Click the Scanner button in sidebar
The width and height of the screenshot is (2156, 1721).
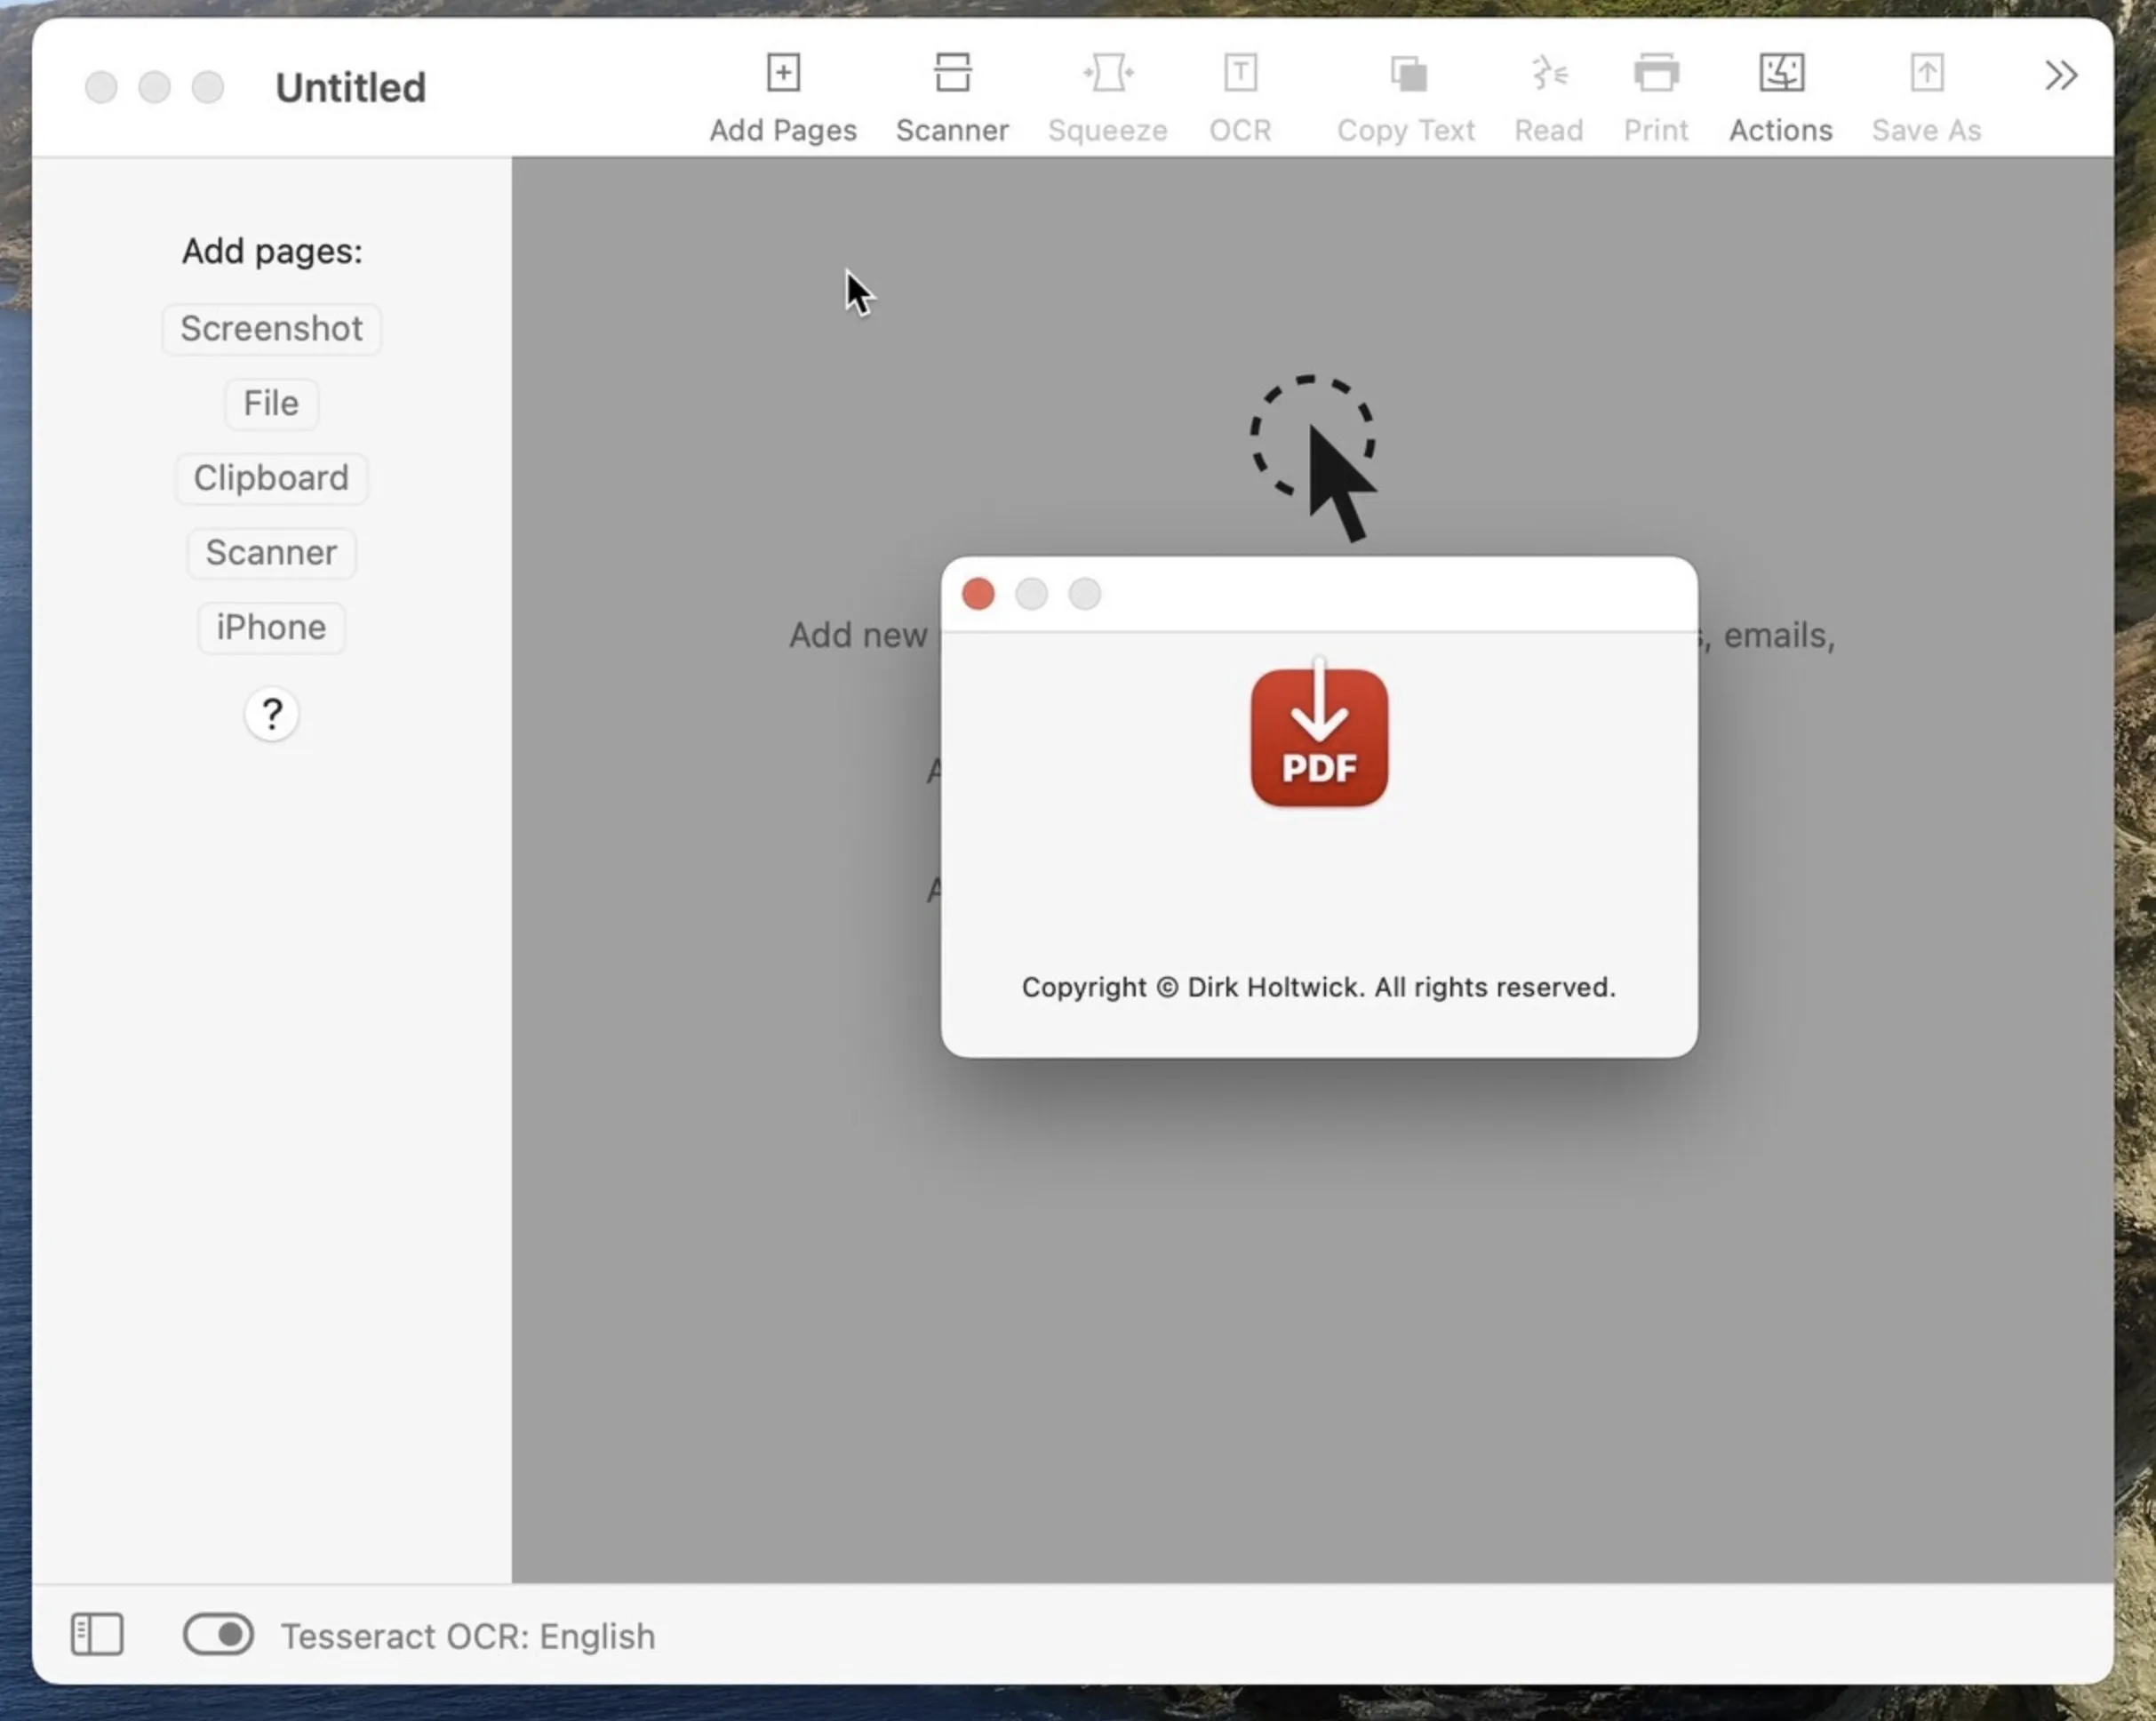[271, 552]
